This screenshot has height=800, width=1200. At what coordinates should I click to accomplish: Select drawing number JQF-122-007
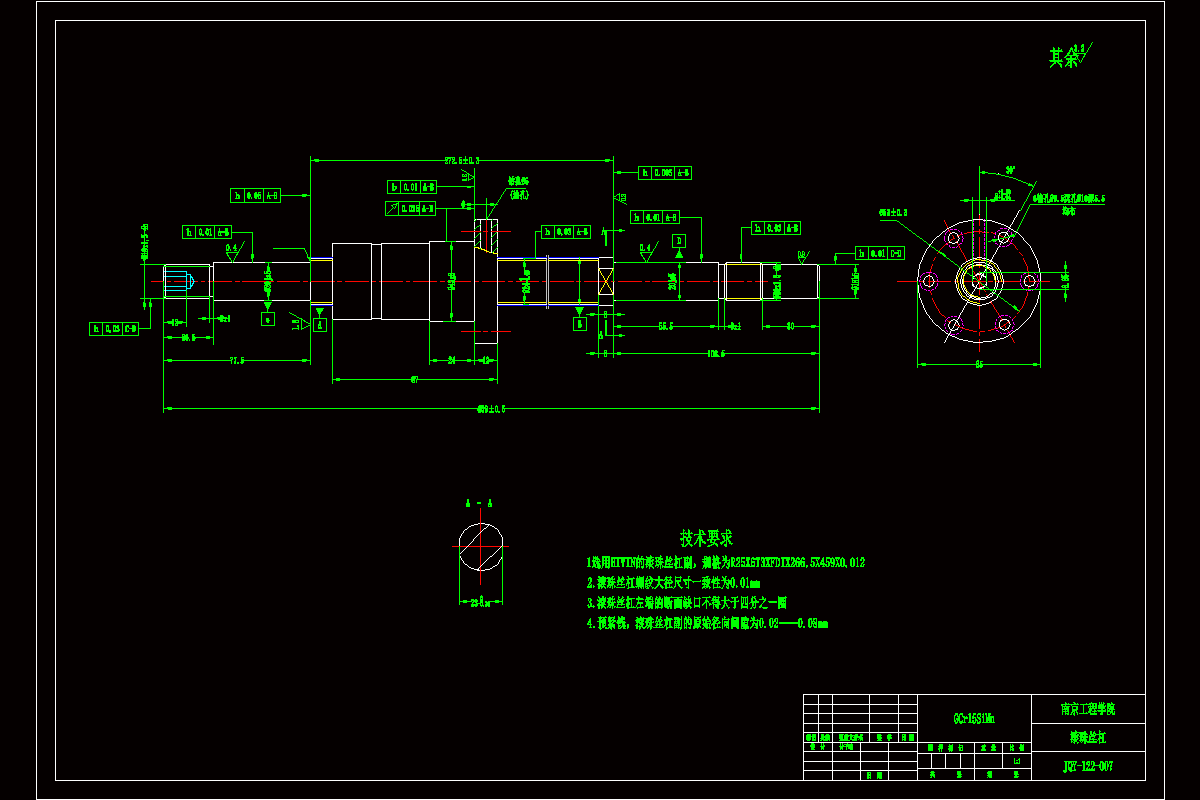click(x=1088, y=766)
